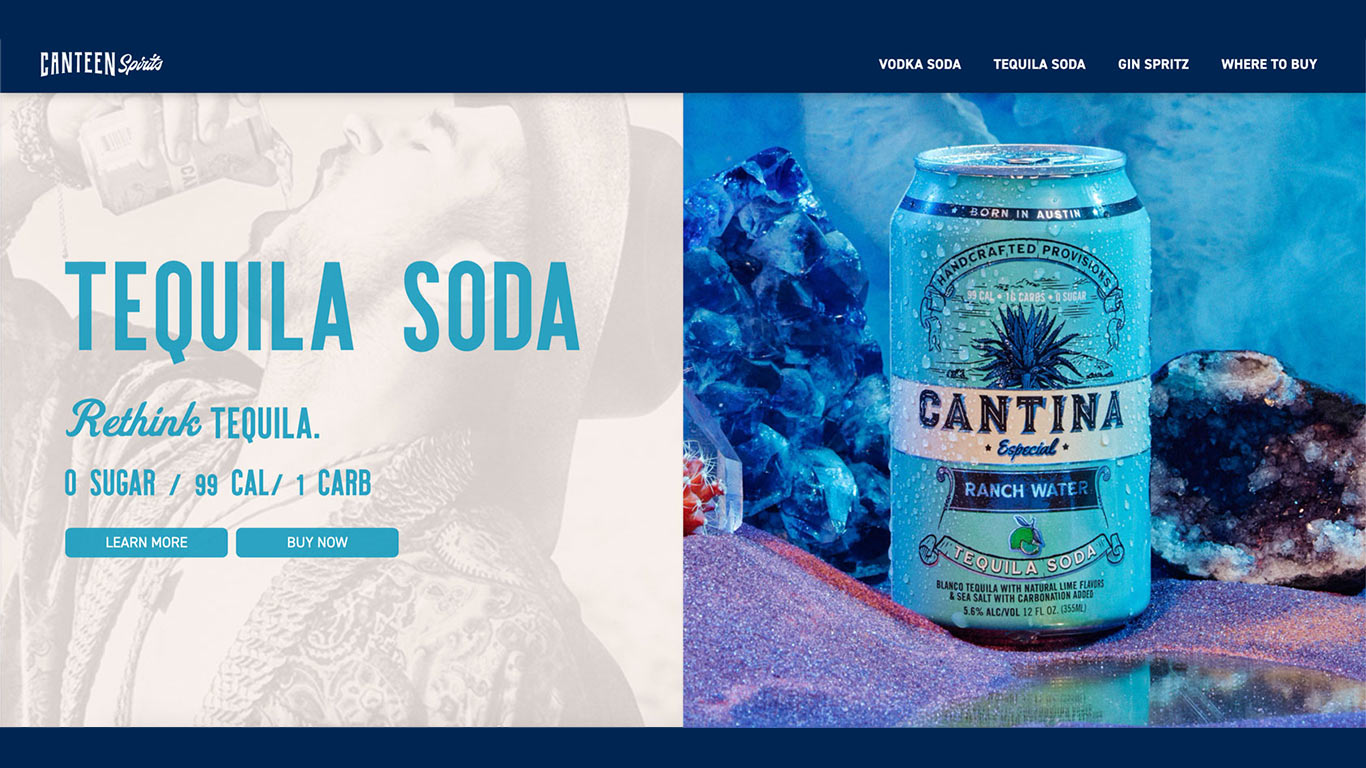Go to the Tequila Soda menu item
The width and height of the screenshot is (1366, 768).
(x=1039, y=64)
